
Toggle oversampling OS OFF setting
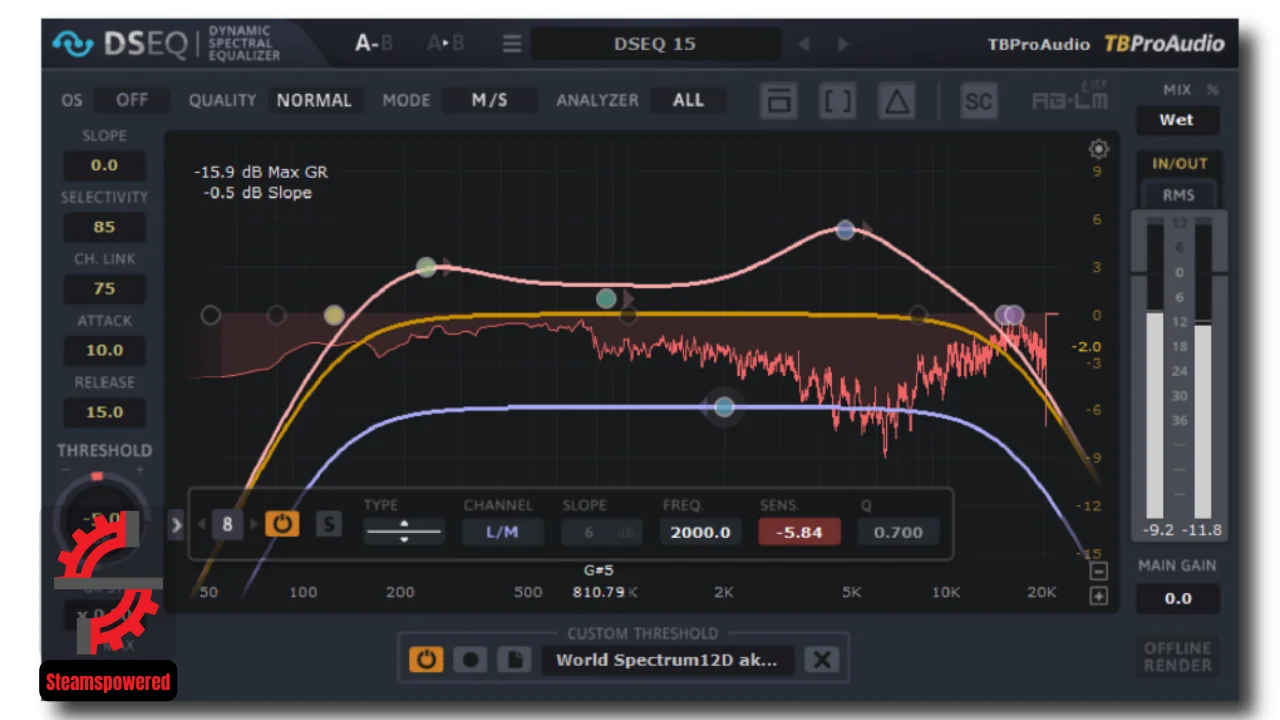(131, 100)
